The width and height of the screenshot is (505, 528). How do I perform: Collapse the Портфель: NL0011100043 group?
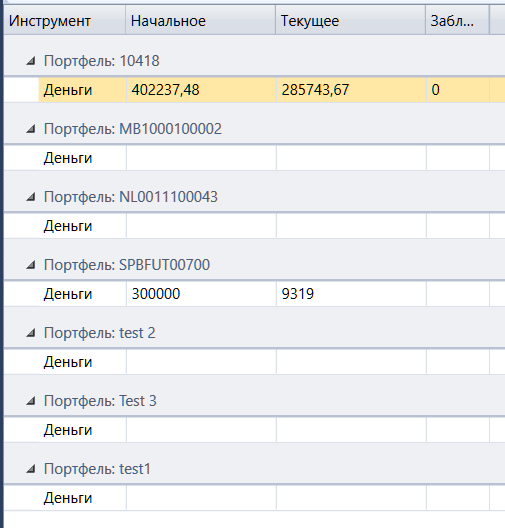click(31, 197)
